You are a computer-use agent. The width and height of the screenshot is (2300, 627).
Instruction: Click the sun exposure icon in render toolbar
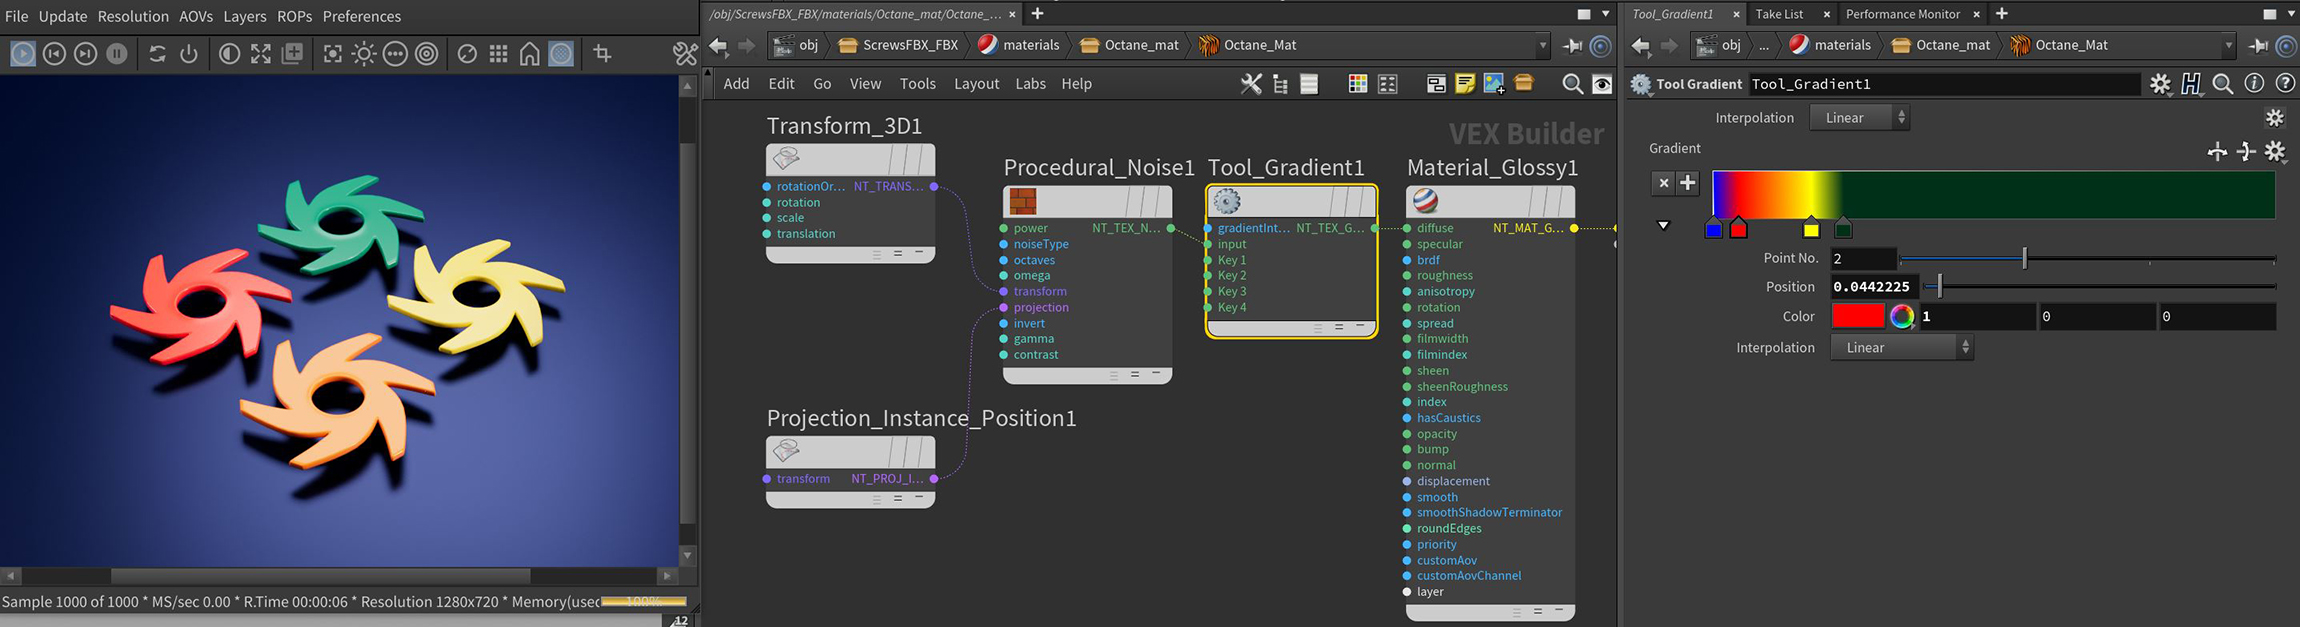(x=364, y=54)
